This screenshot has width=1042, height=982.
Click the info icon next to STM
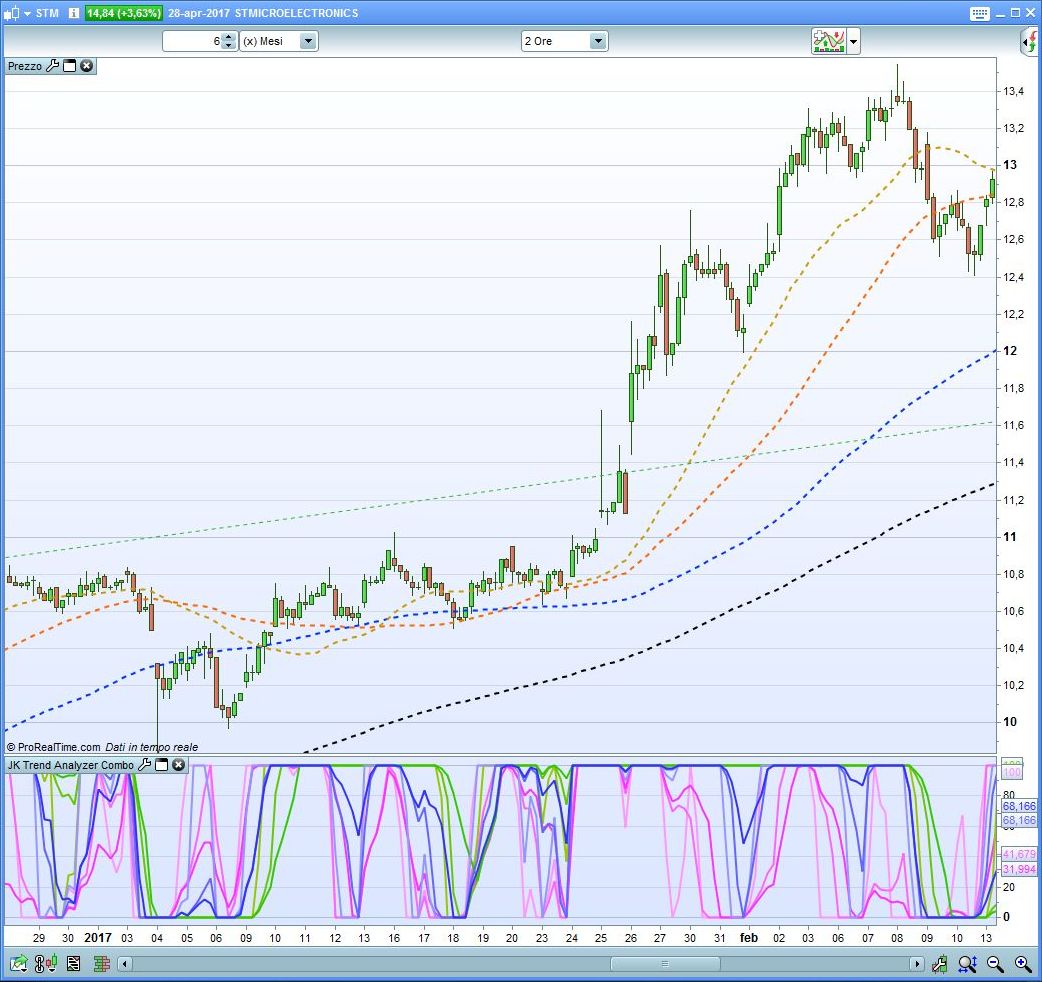click(74, 13)
